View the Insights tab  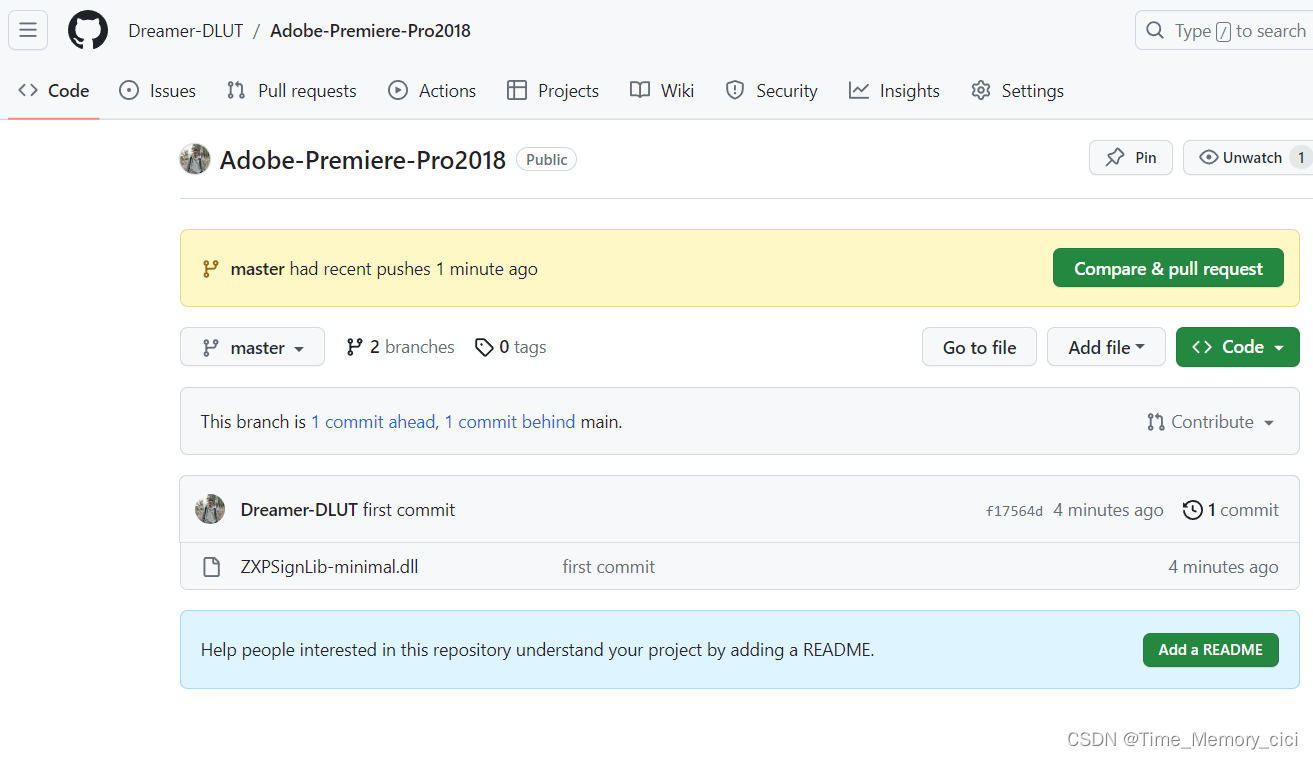pyautogui.click(x=894, y=91)
